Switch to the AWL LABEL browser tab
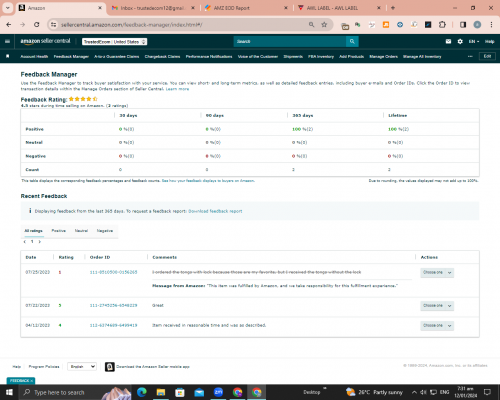 [338, 8]
